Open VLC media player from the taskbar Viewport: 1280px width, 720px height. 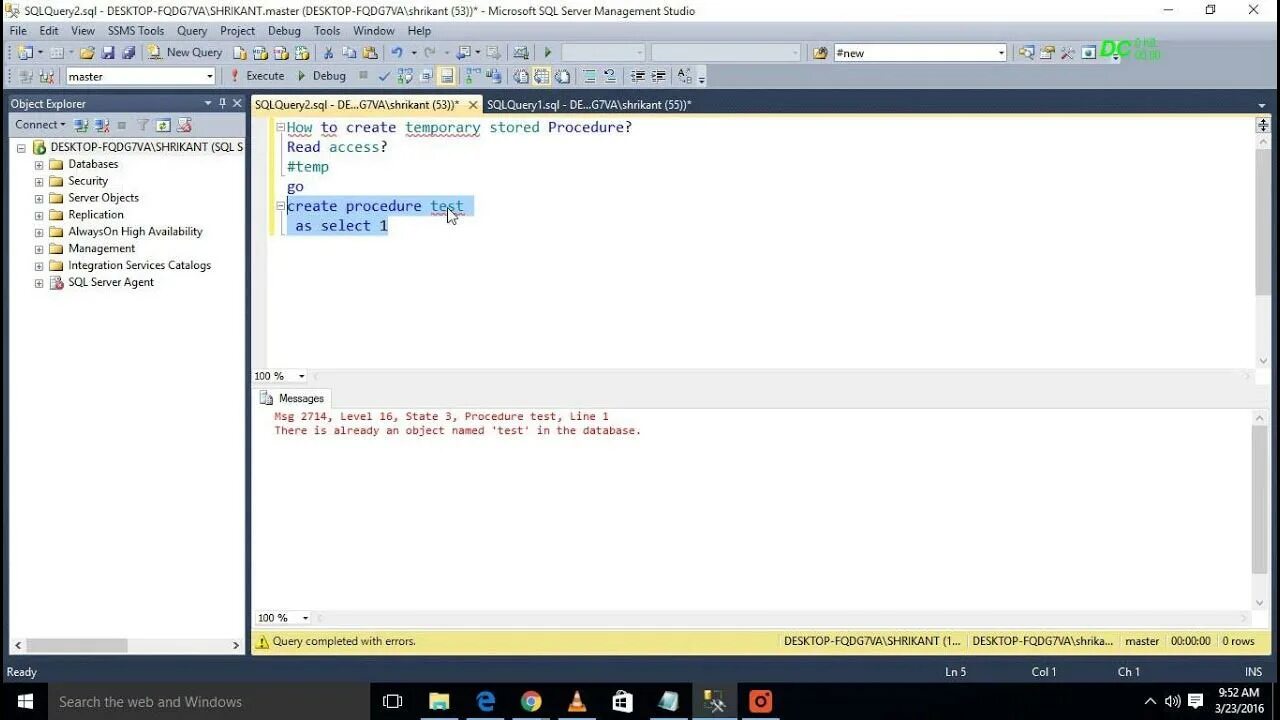click(x=577, y=701)
